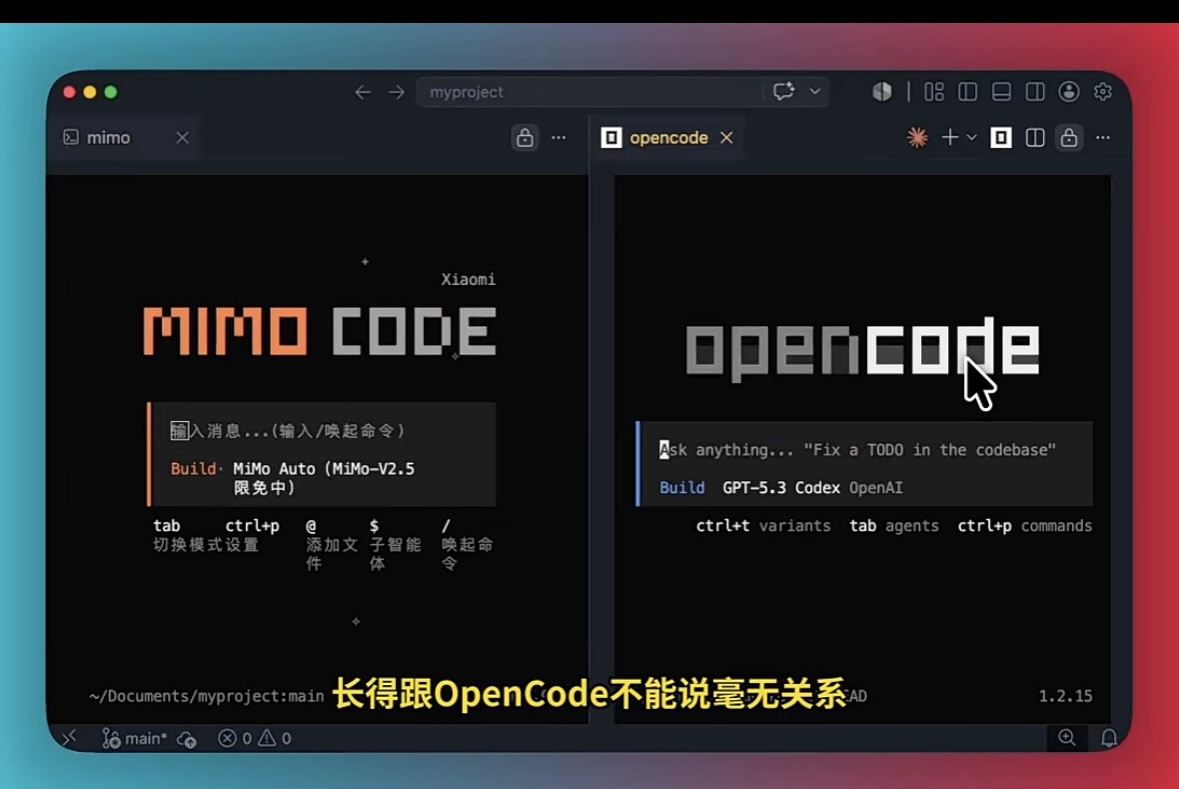This screenshot has height=789, width=1179.
Task: Toggle lock icon in the opencode pane
Action: click(x=1069, y=138)
